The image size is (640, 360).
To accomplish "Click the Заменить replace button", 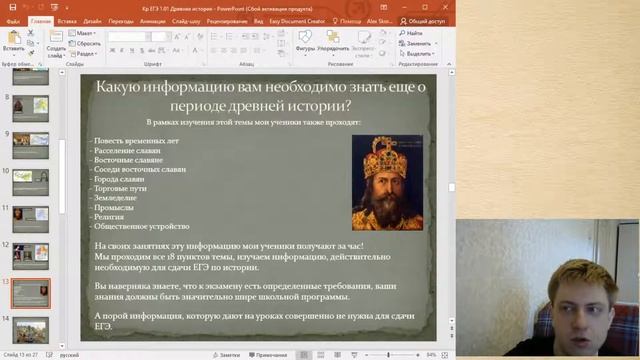I will (x=418, y=43).
